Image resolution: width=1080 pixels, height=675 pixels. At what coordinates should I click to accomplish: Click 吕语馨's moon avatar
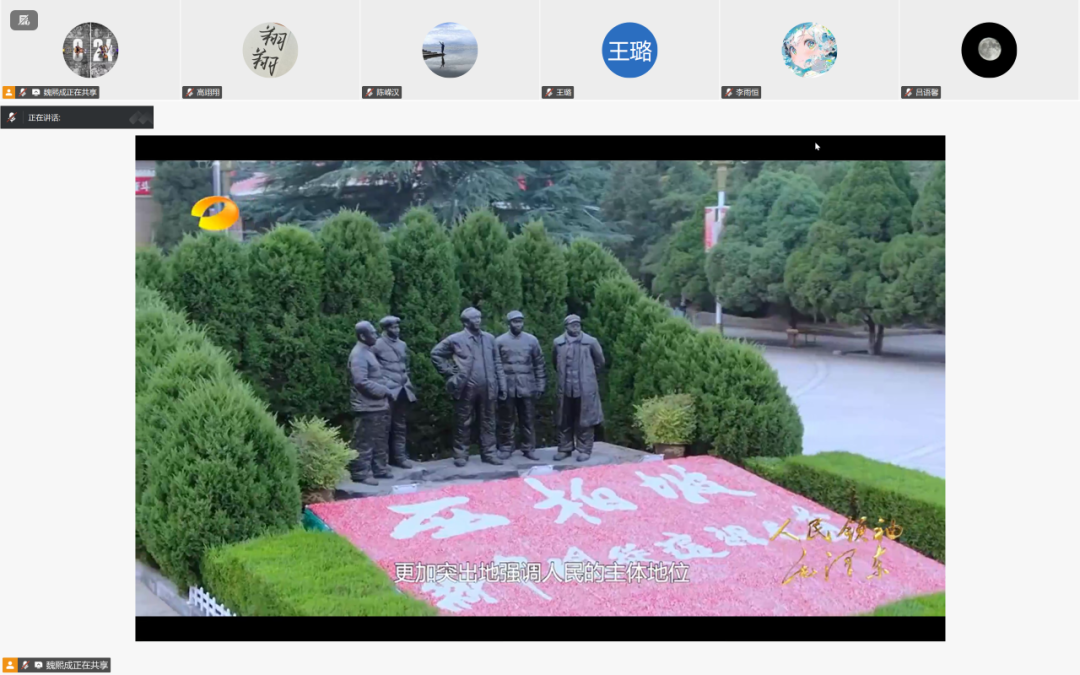point(989,50)
